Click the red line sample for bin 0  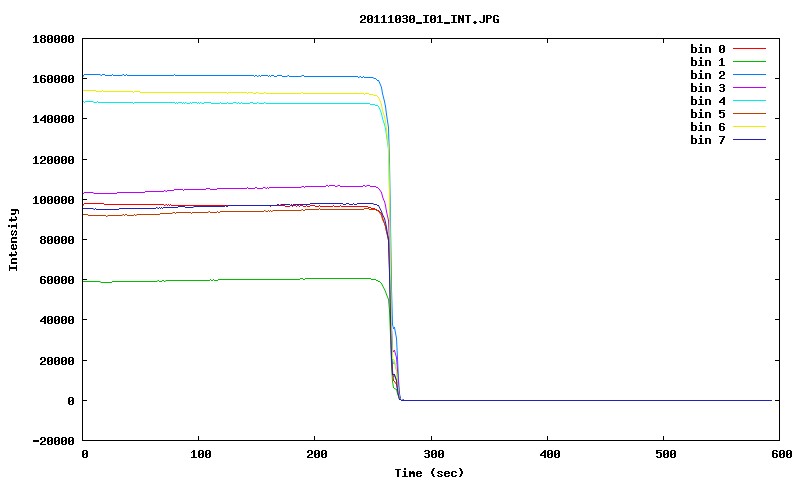(x=749, y=49)
